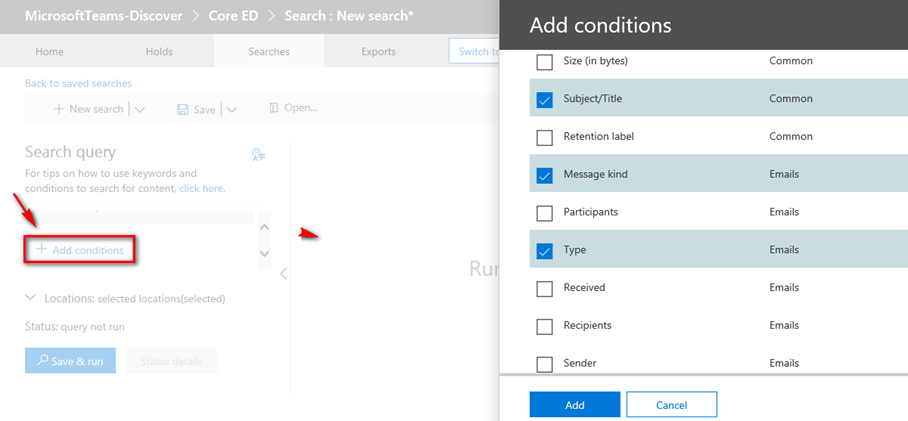Image resolution: width=908 pixels, height=421 pixels.
Task: Check the Sender checkbox
Action: click(544, 364)
